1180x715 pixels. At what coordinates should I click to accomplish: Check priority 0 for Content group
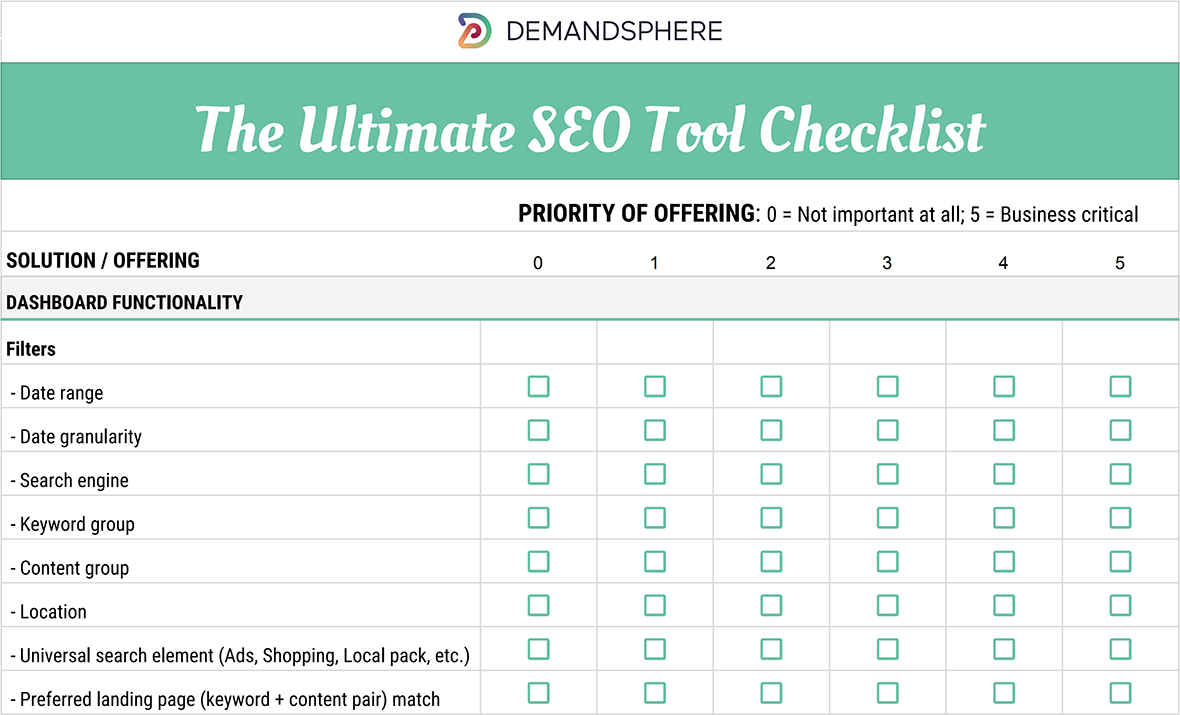pyautogui.click(x=538, y=561)
